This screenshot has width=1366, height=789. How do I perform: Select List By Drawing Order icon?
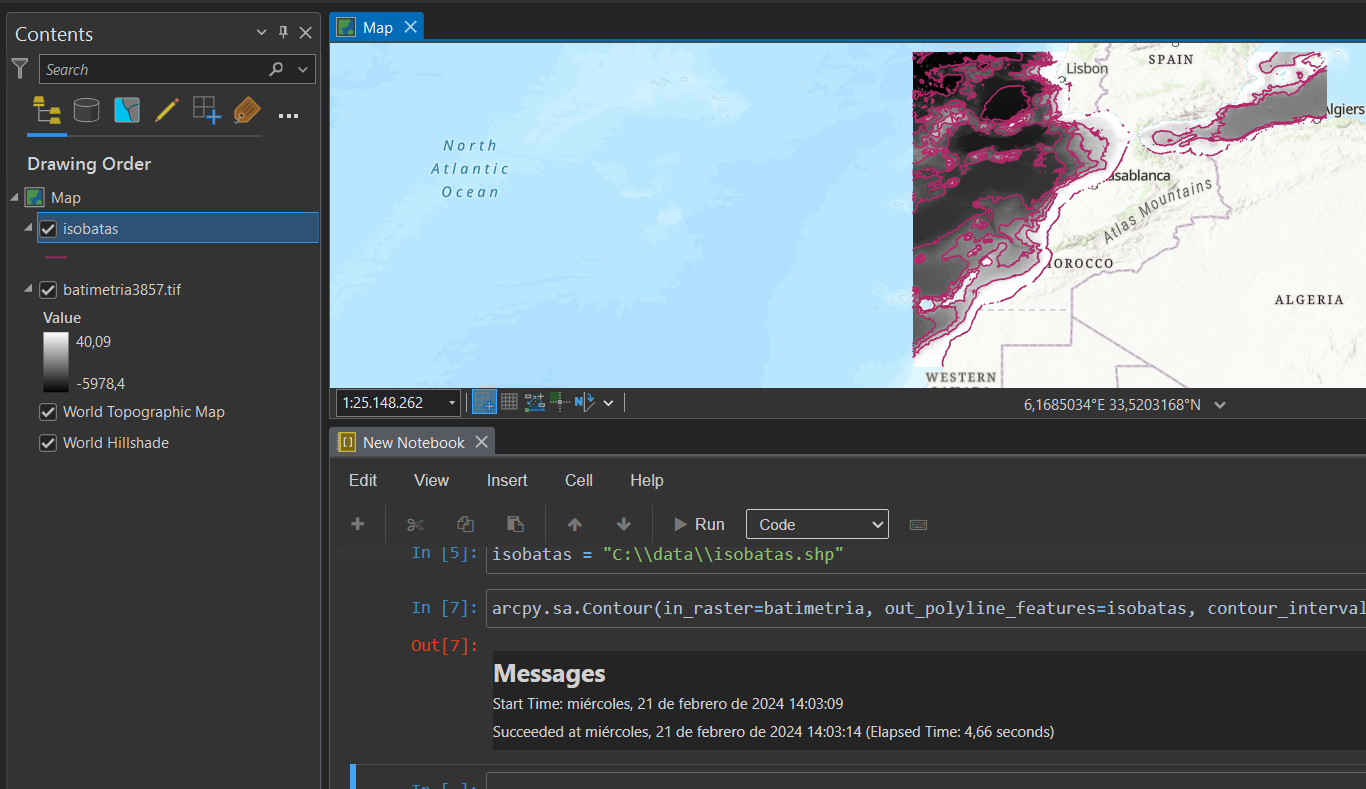46,110
